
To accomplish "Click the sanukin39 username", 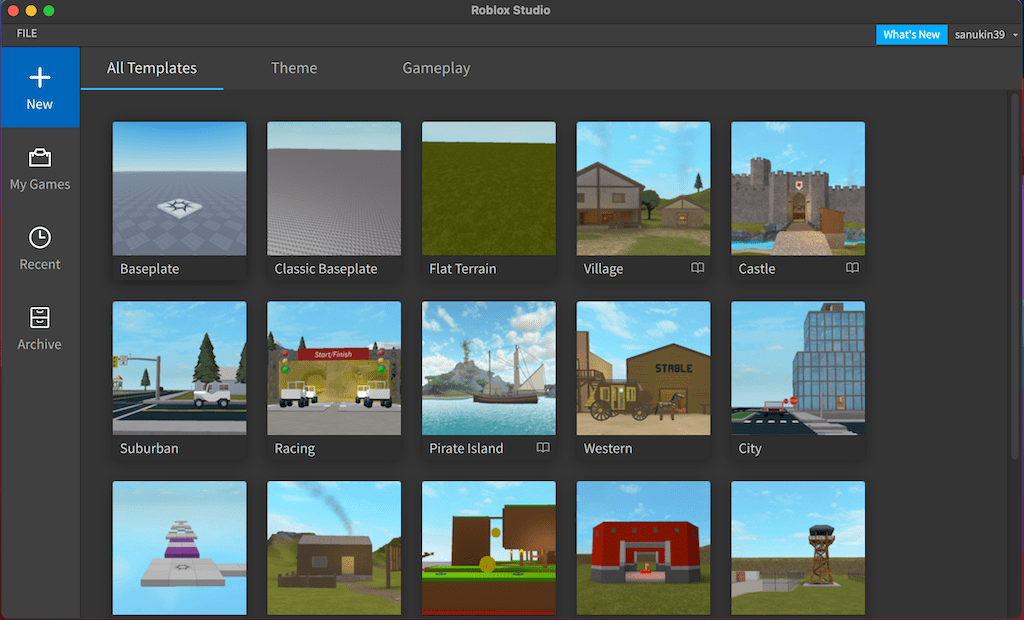I will (979, 35).
